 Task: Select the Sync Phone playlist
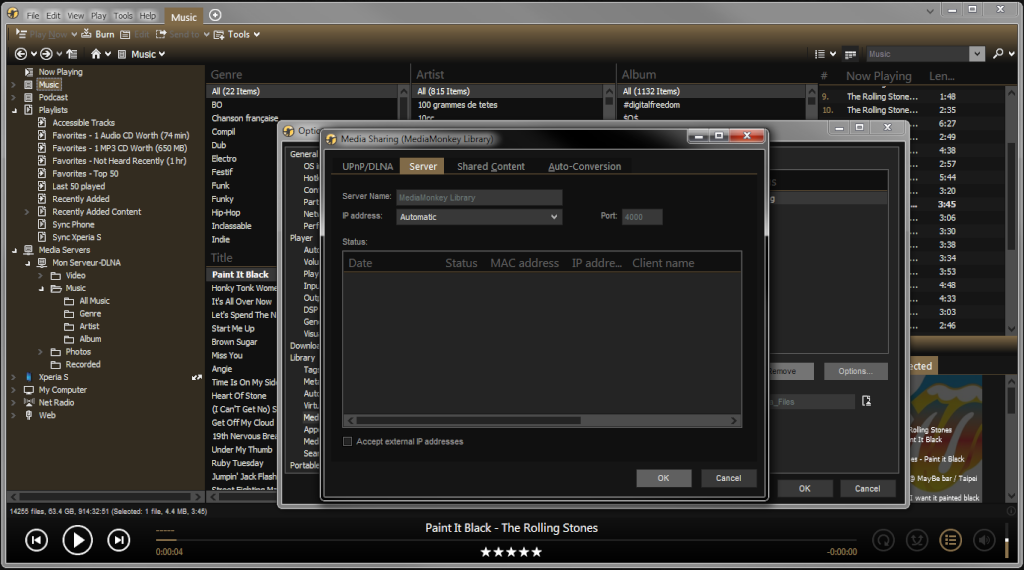[x=73, y=225]
